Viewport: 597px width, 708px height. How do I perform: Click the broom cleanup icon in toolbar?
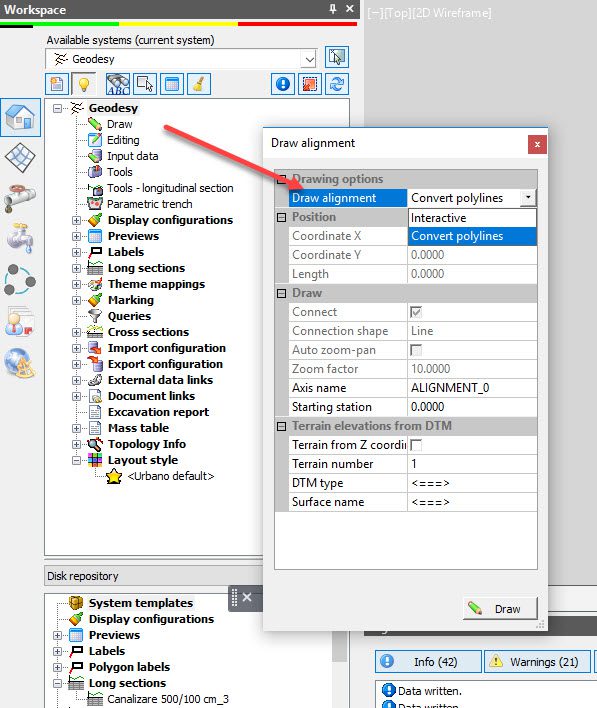coord(199,84)
